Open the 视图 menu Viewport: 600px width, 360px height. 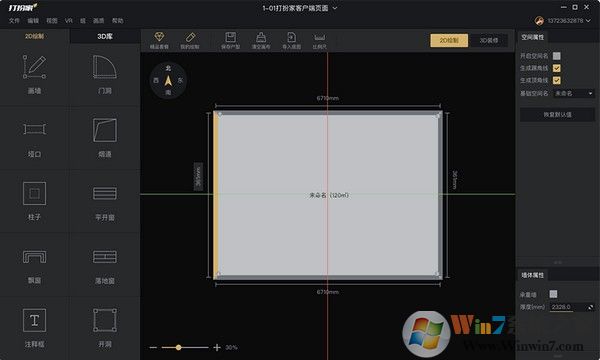[x=52, y=21]
